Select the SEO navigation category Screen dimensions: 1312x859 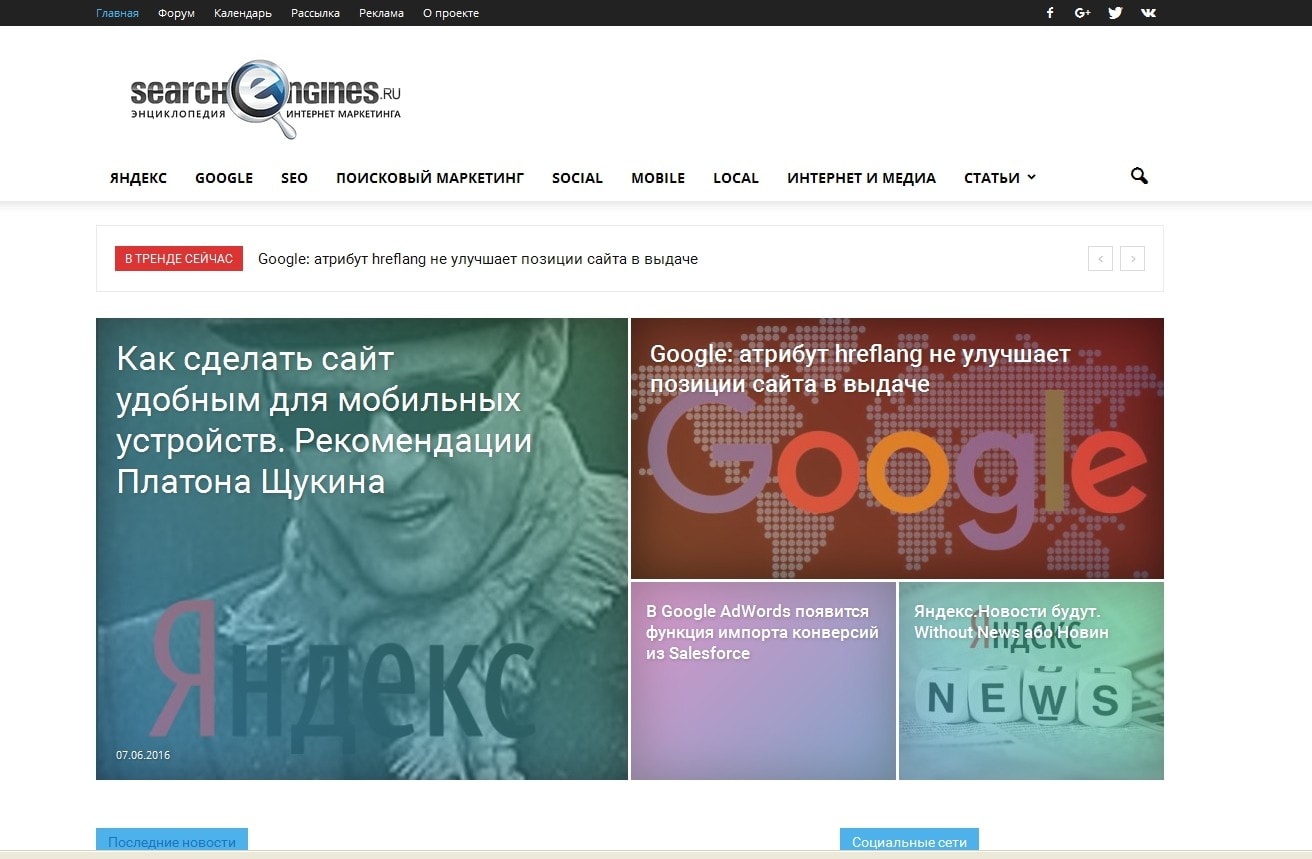click(294, 178)
